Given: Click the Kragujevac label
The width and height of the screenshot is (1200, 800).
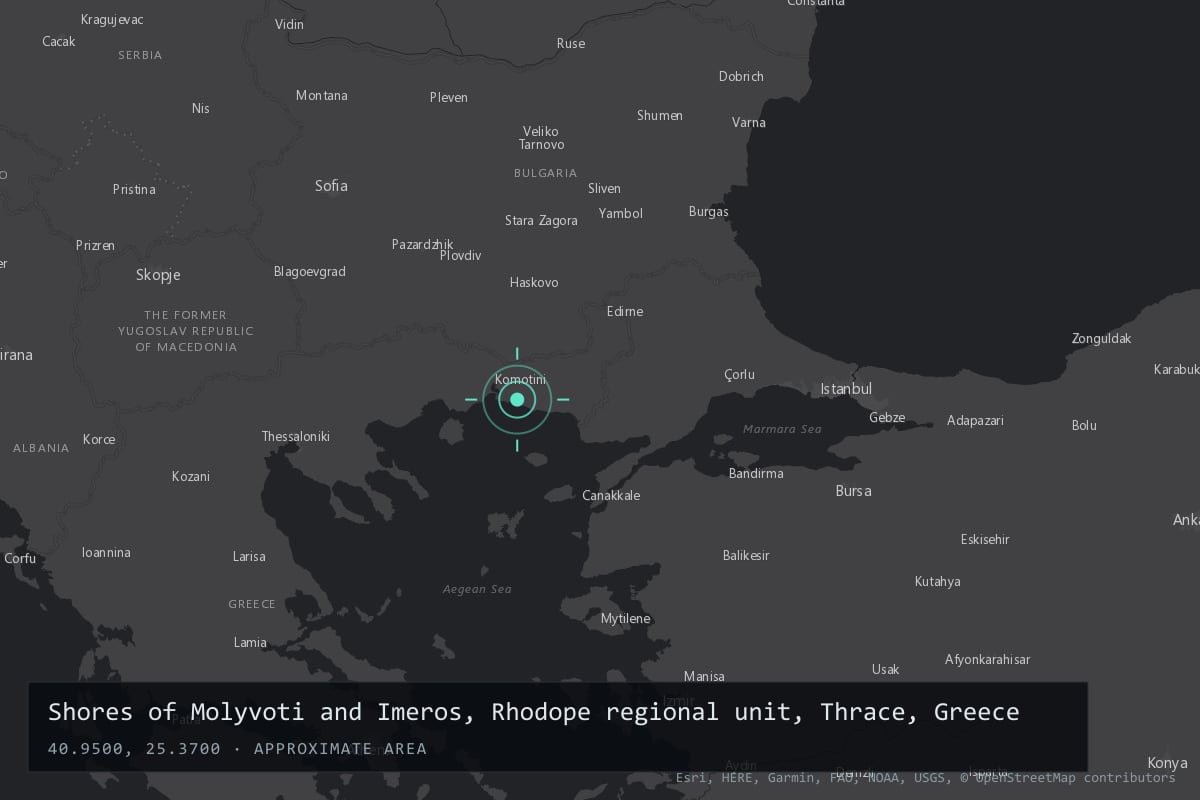Looking at the screenshot, I should click(112, 20).
